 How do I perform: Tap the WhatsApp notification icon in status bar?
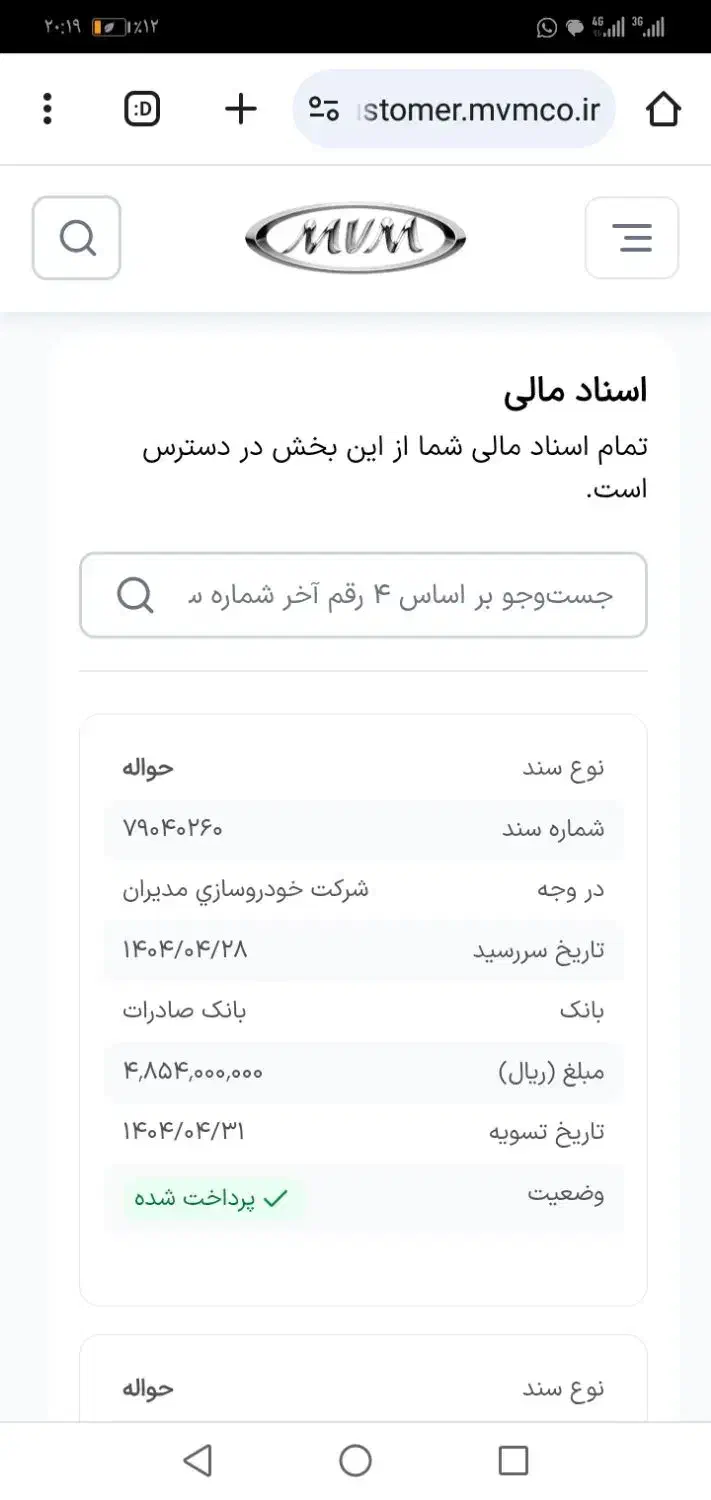tap(546, 28)
